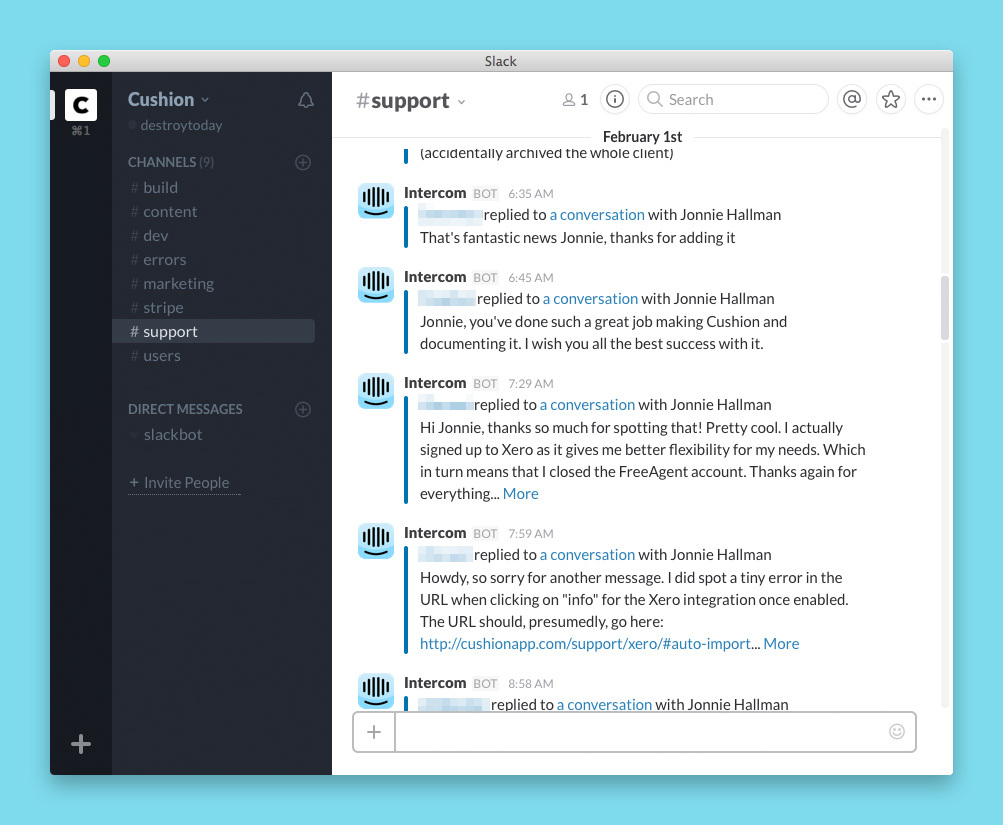The height and width of the screenshot is (825, 1003).
Task: Click the Intercom avatar for the 8:58 AM message
Action: (x=375, y=691)
